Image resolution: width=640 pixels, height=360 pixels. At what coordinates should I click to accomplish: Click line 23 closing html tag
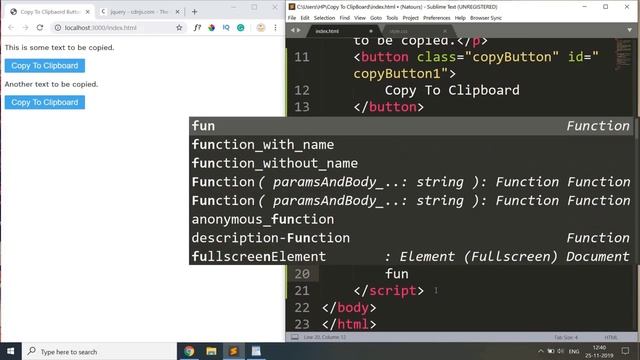click(x=349, y=324)
